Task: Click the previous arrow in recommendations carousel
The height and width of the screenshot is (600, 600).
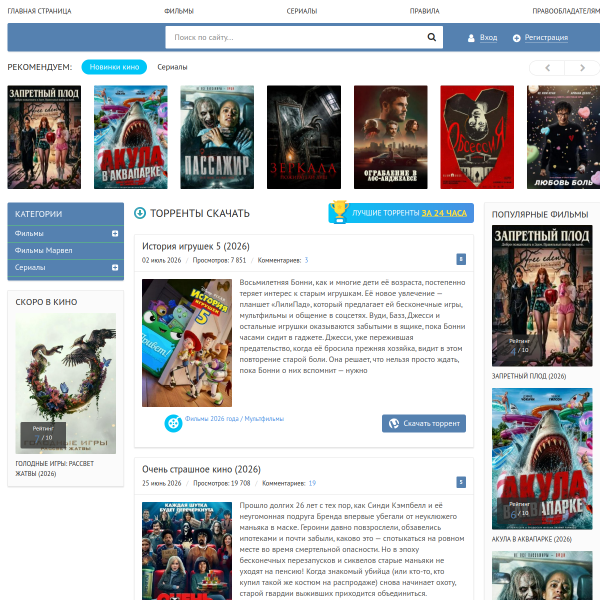Action: (x=547, y=68)
